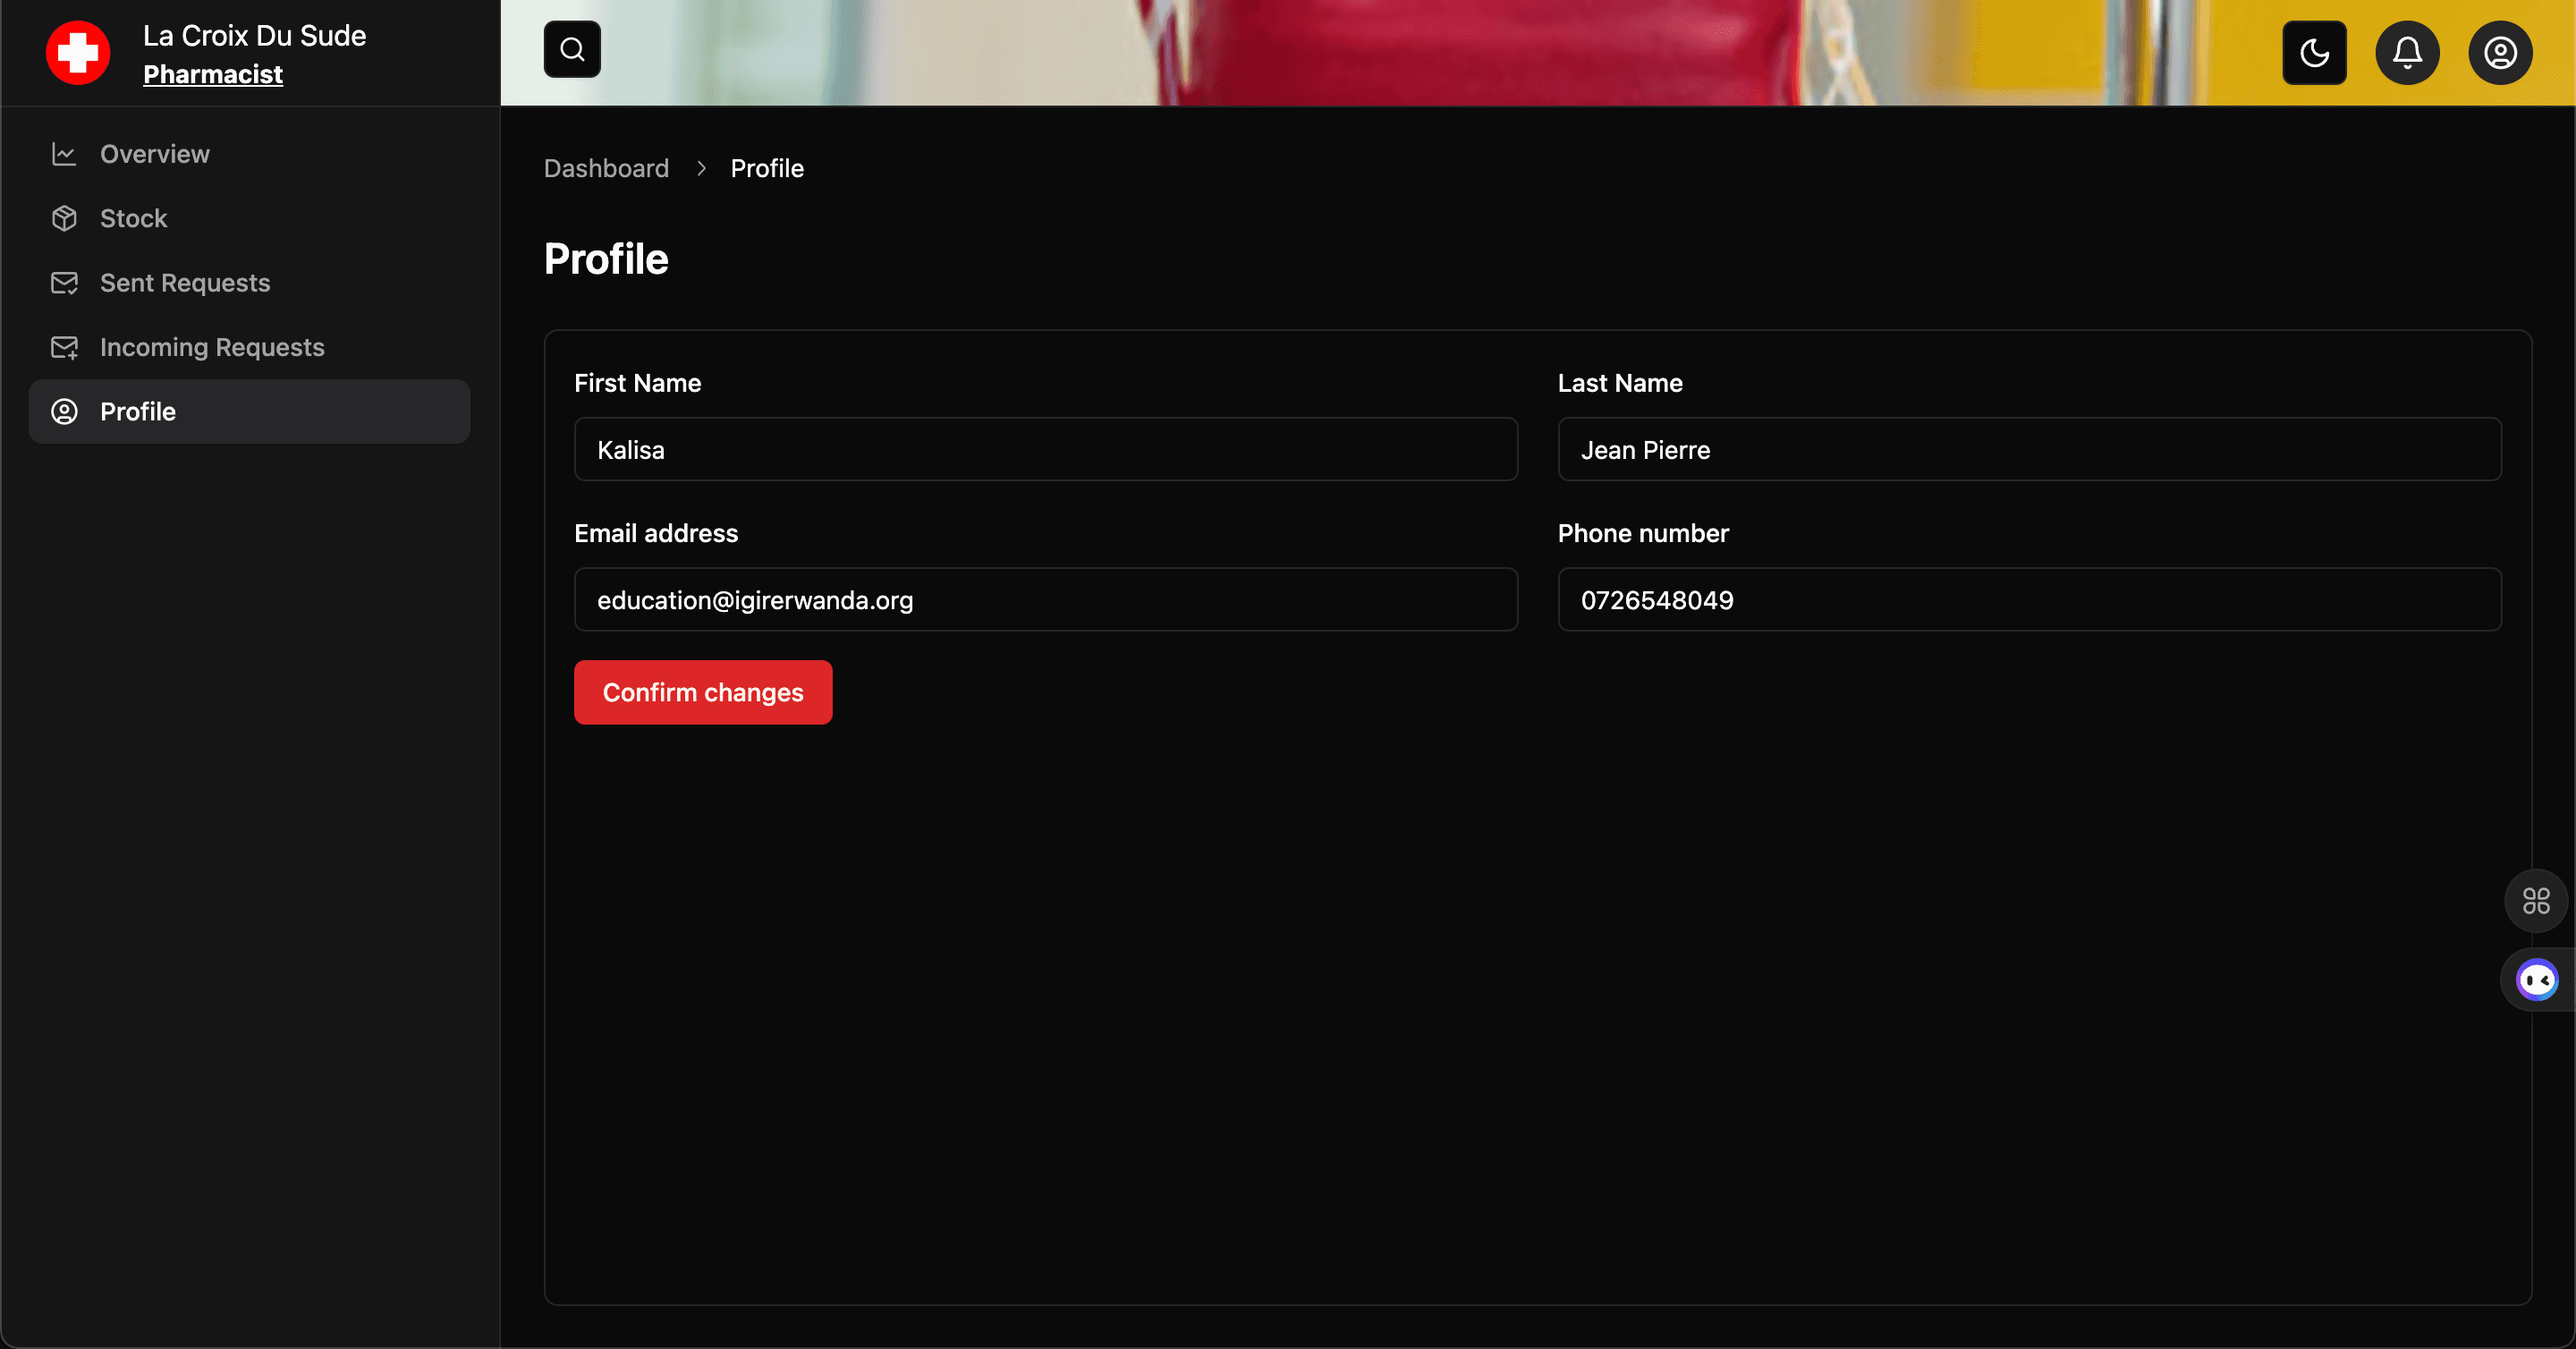Click the Email address input
The image size is (2576, 1349).
(1045, 599)
